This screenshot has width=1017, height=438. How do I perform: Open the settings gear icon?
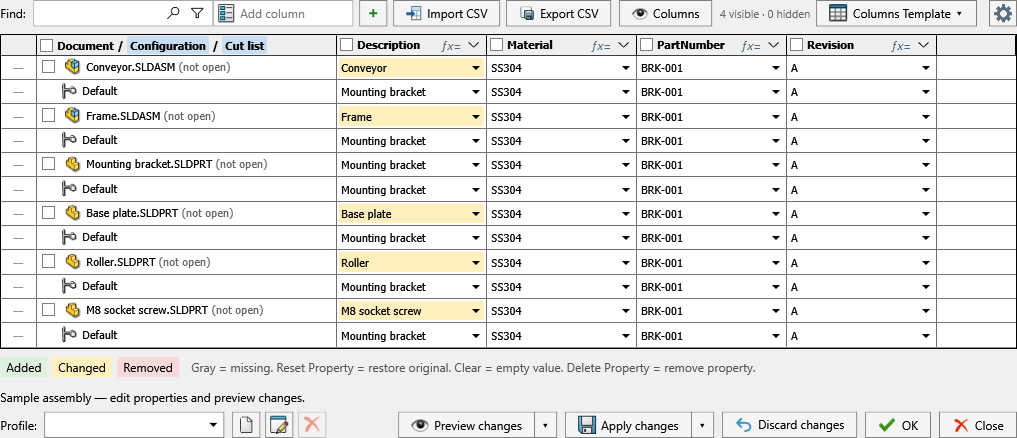coord(1003,14)
